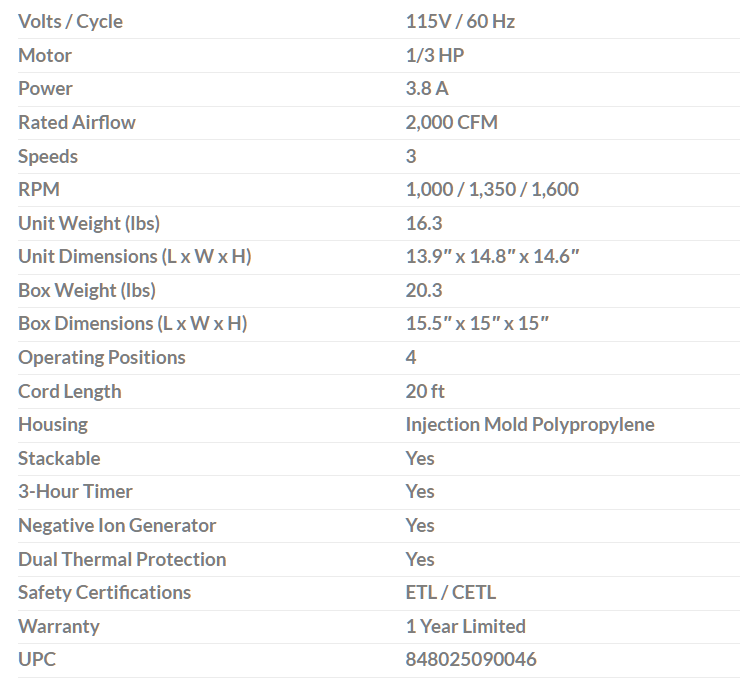The height and width of the screenshot is (687, 740).
Task: Select the '3-Hour Timer' label
Action: pyautogui.click(x=75, y=491)
